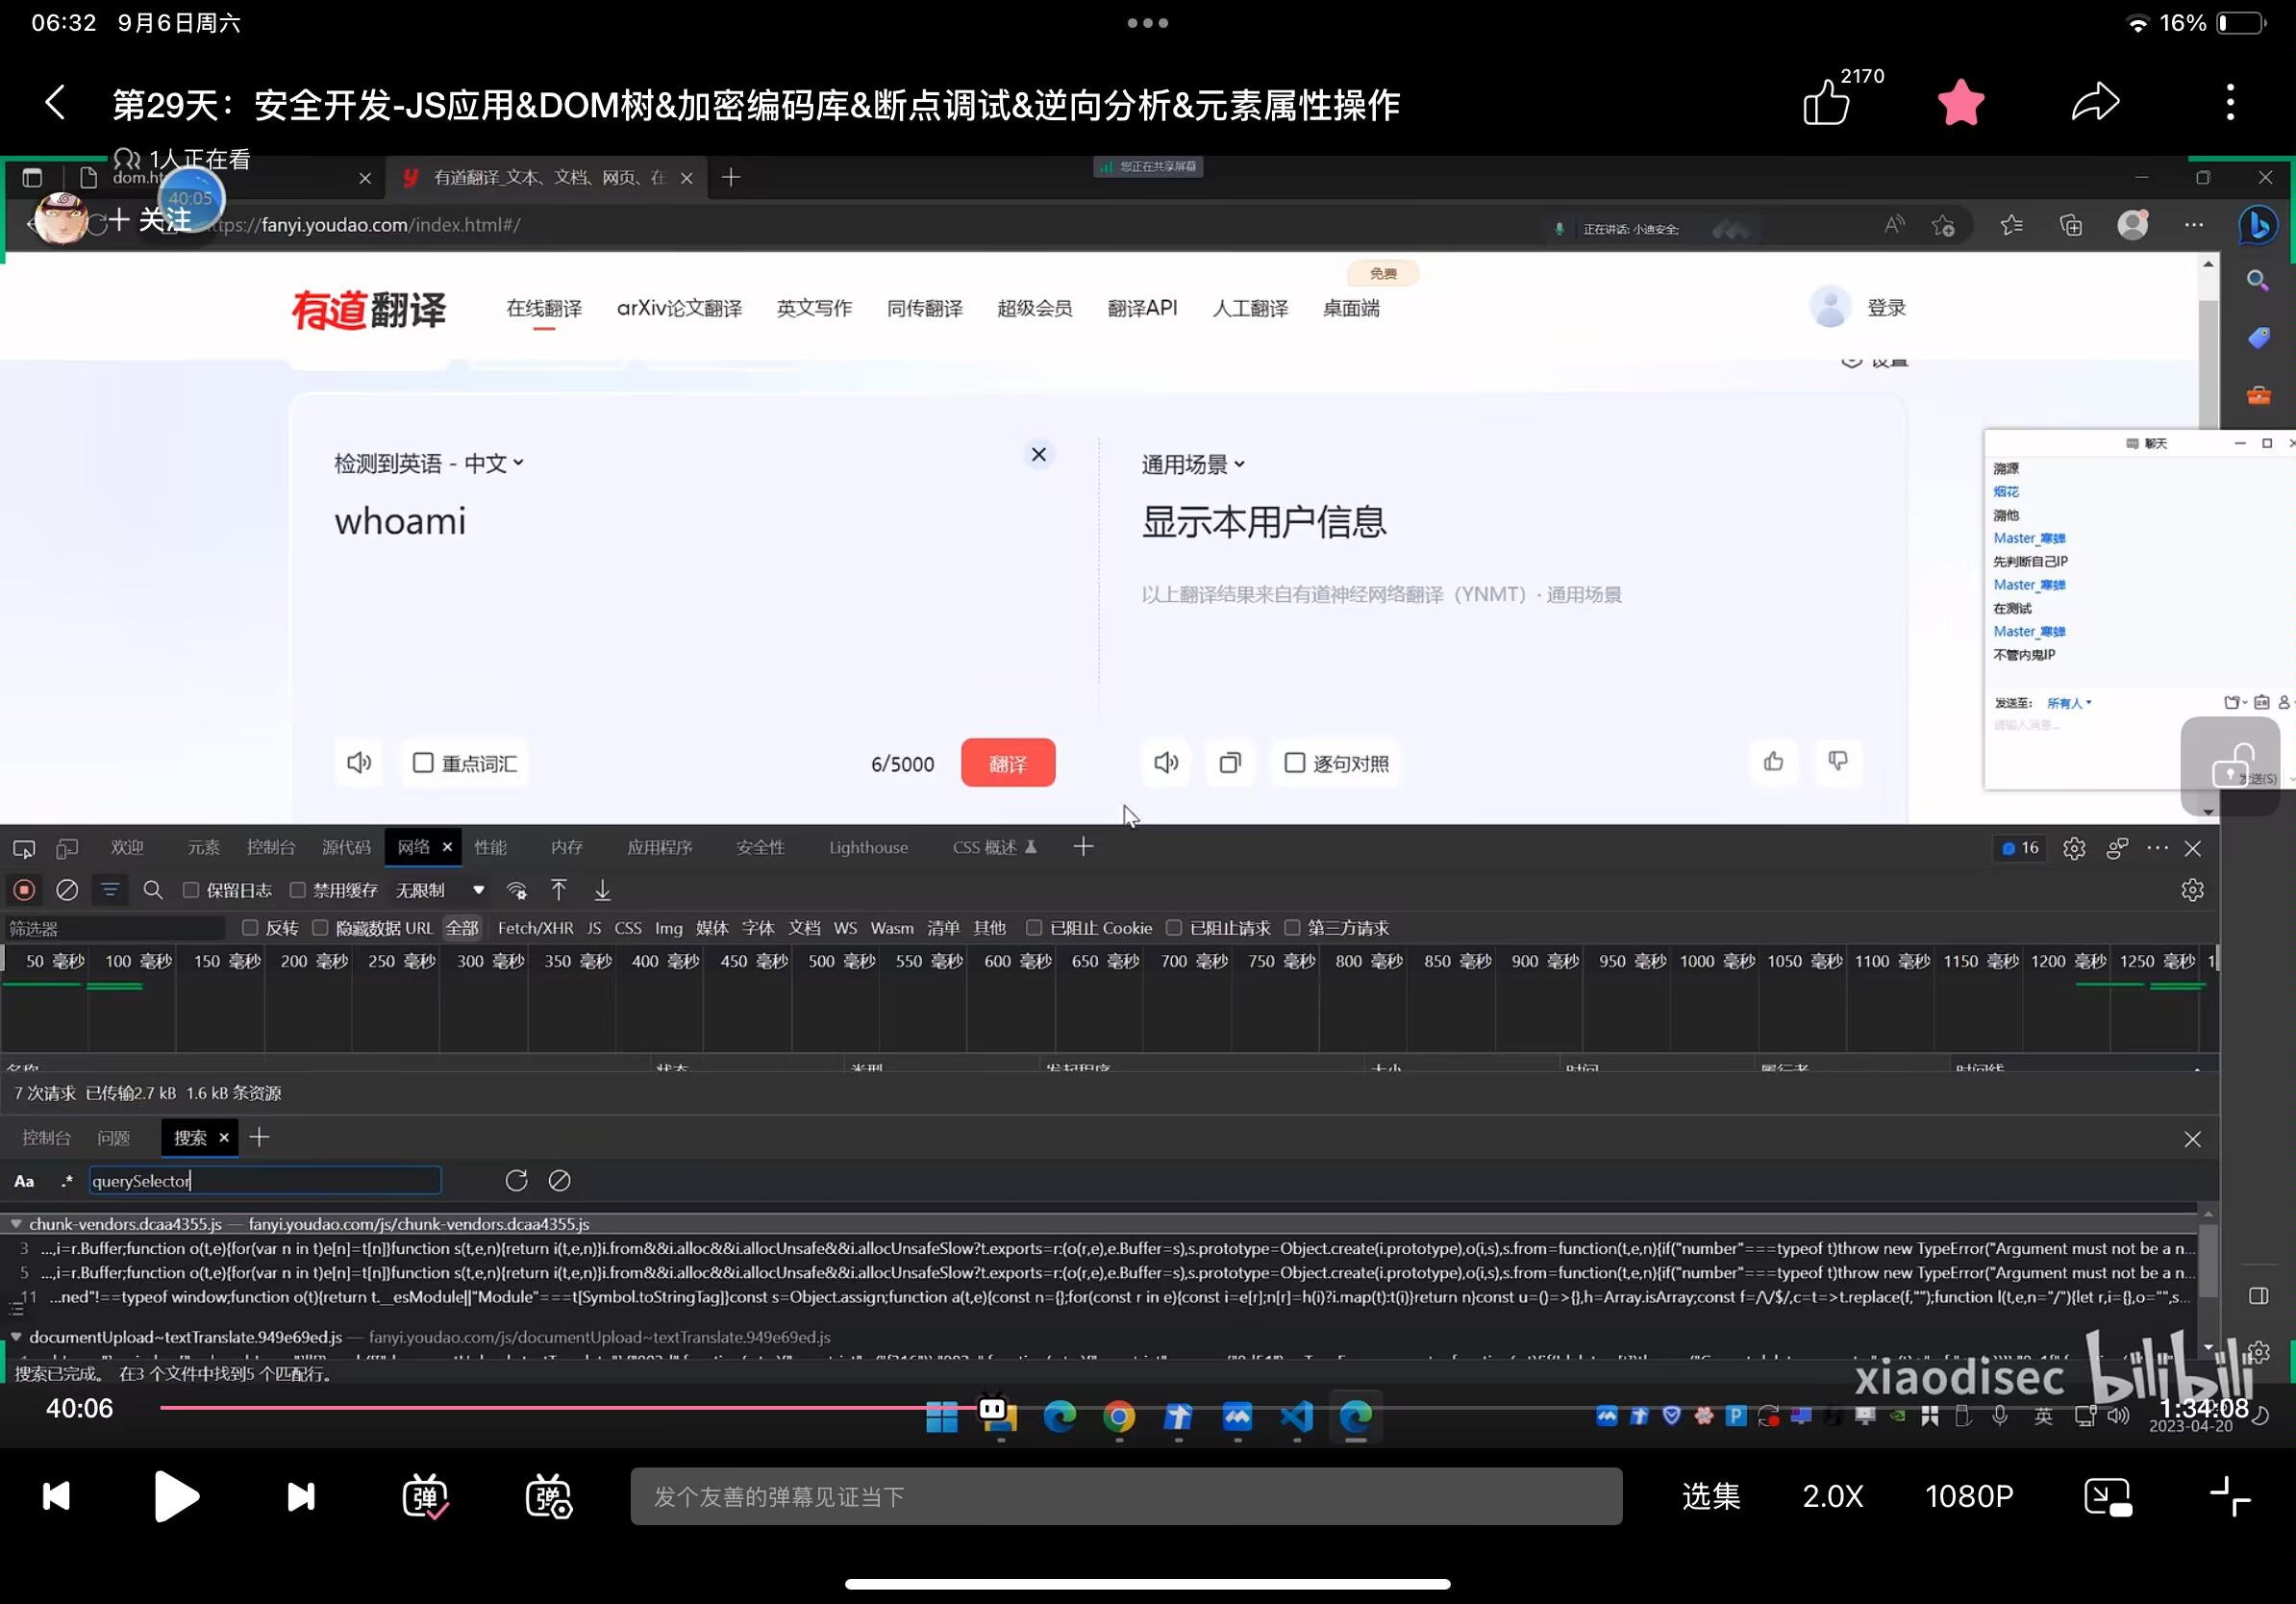
Task: Enable the 逐句对照 checkbox
Action: pos(1294,763)
